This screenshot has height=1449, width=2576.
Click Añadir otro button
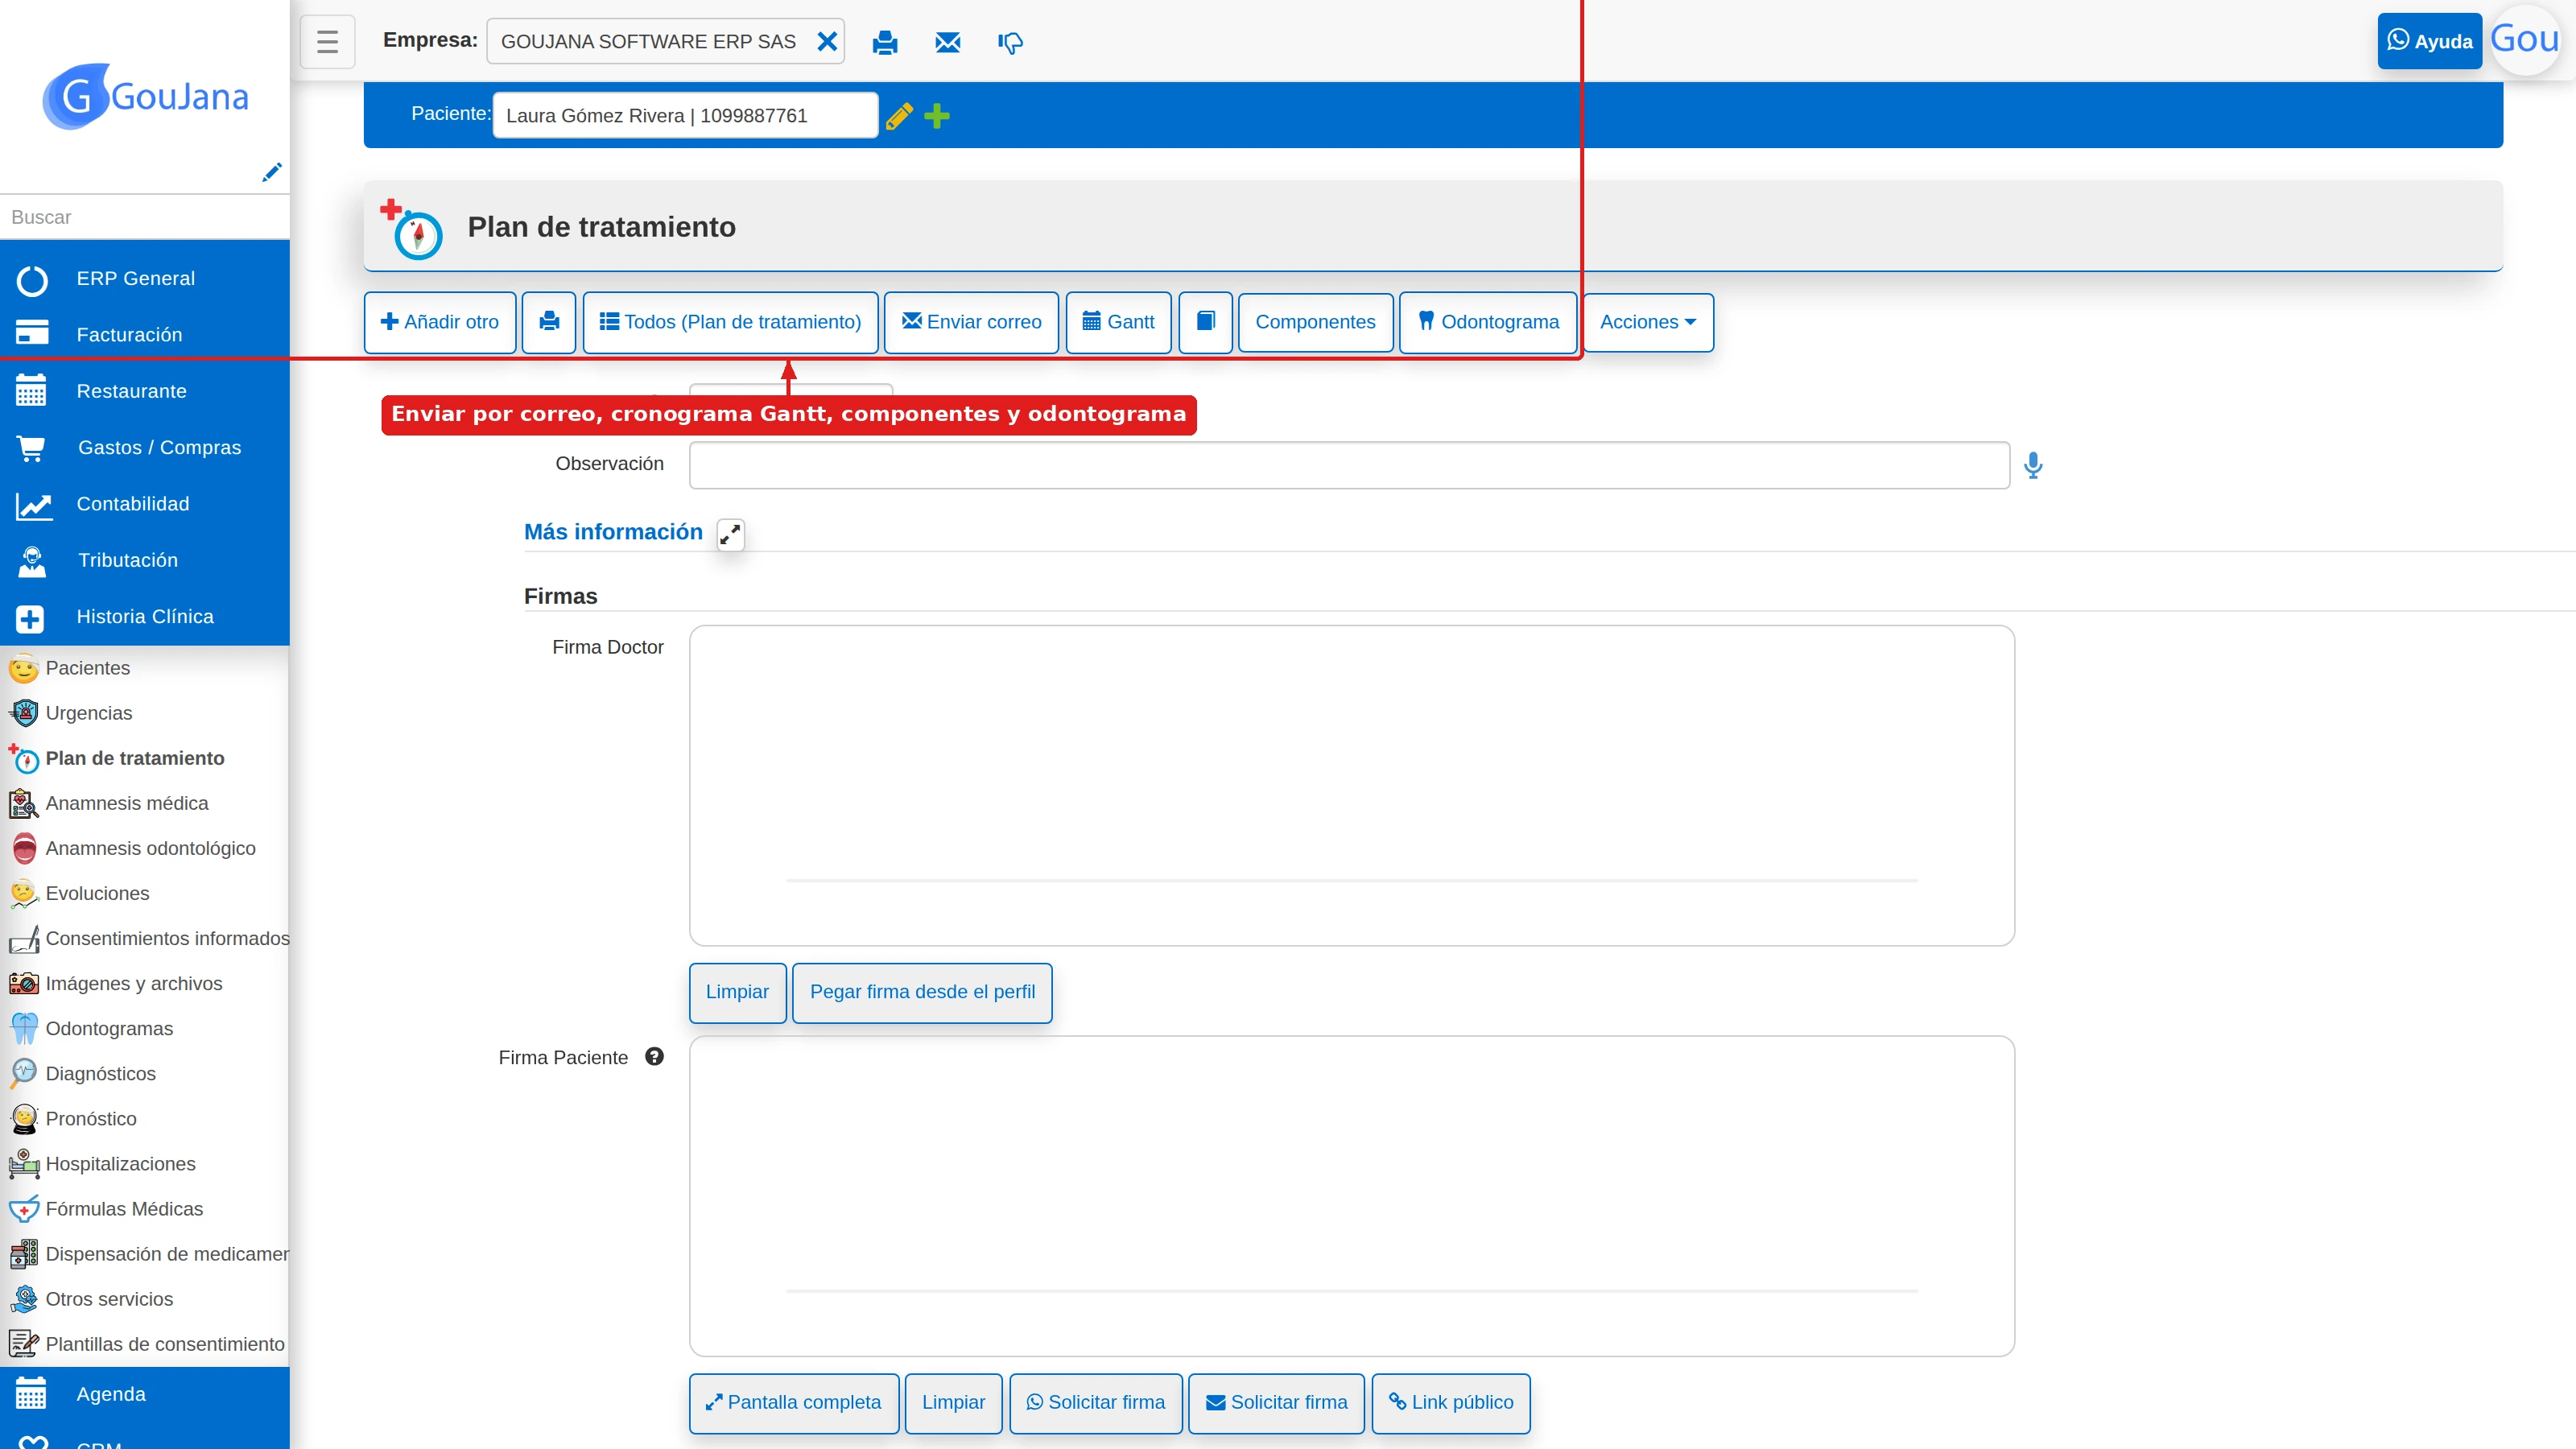[440, 322]
